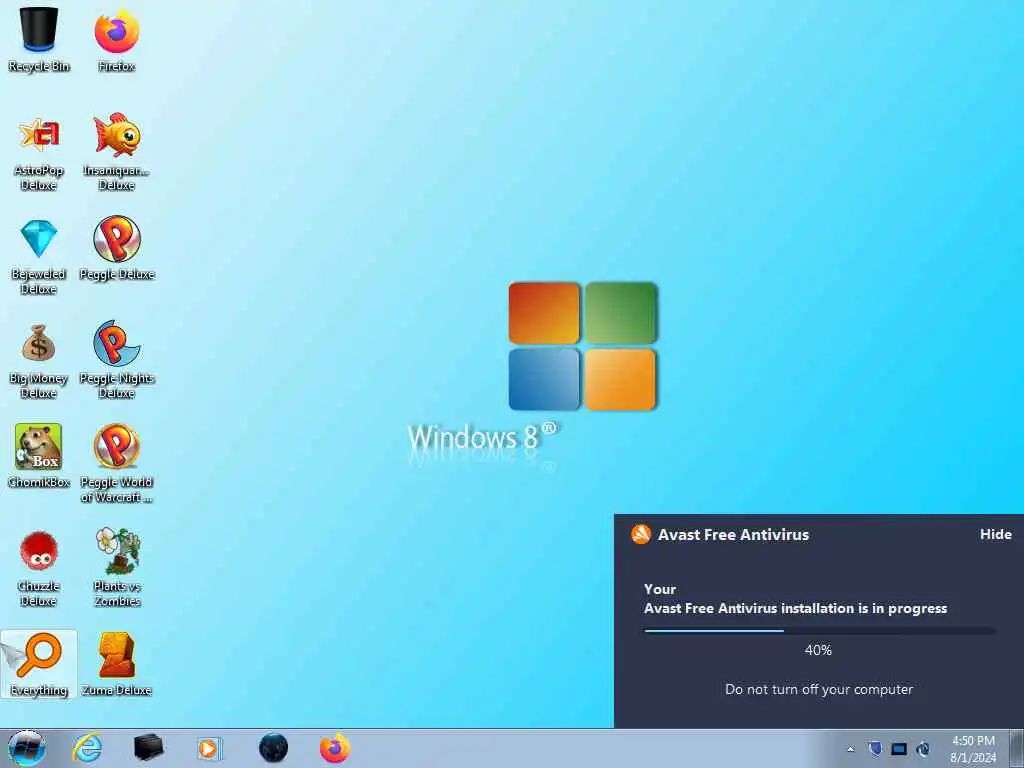Click the circular tray icon beside the clock
Image resolution: width=1024 pixels, height=768 pixels.
coord(923,749)
